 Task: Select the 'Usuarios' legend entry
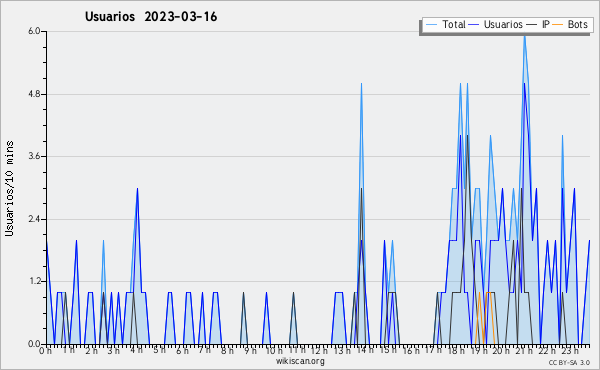(496, 25)
